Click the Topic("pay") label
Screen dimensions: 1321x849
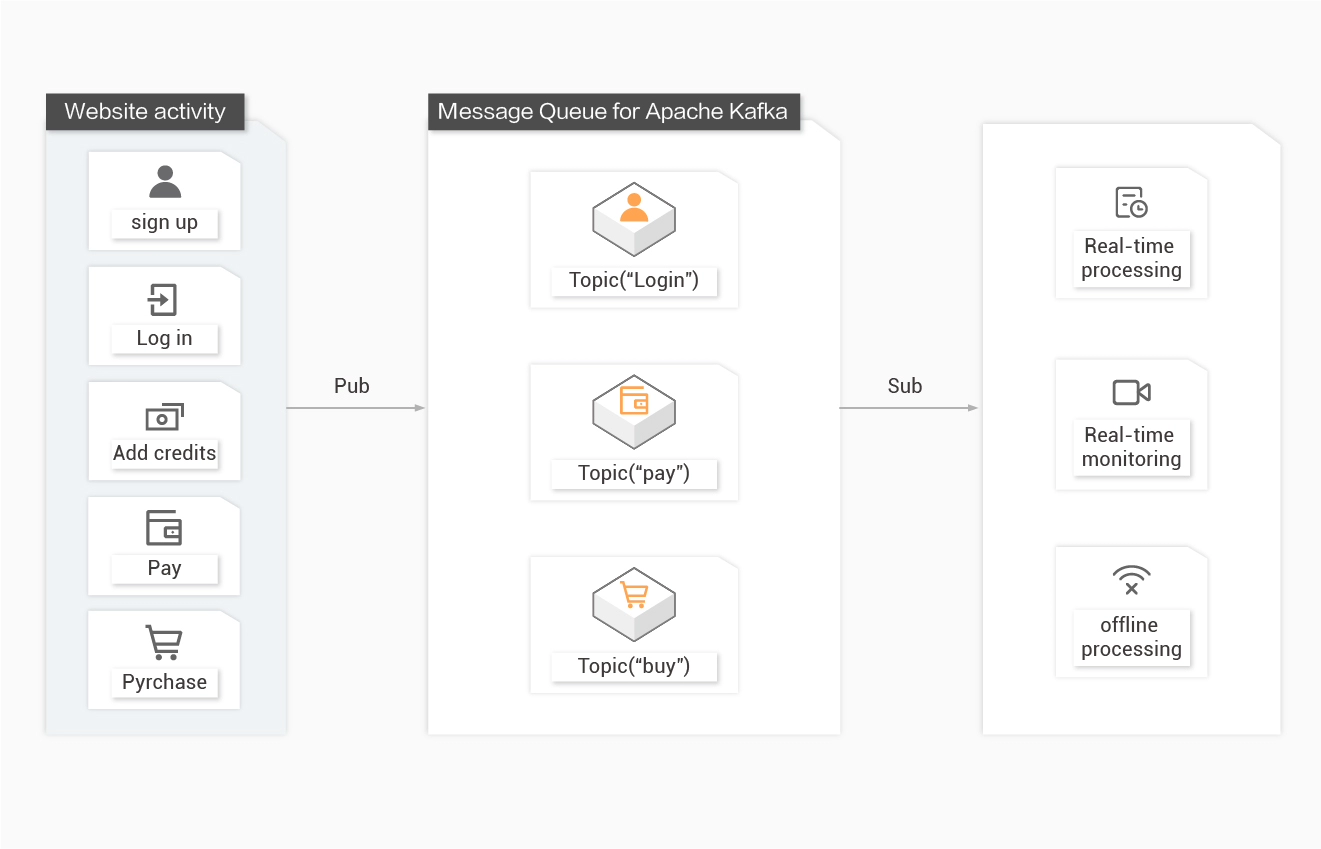point(634,473)
